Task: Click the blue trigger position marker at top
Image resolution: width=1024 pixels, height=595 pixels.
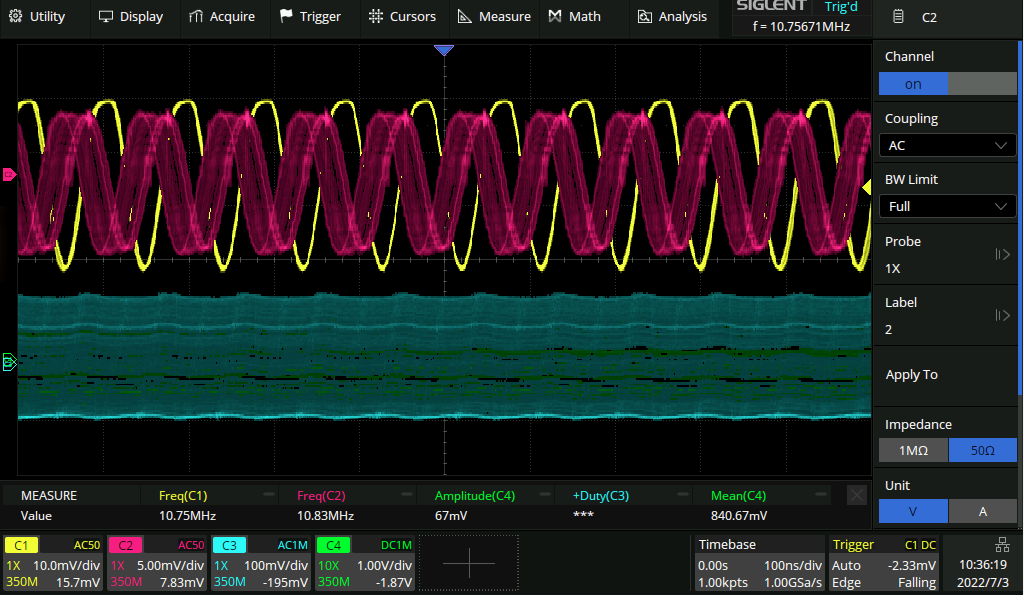Action: pyautogui.click(x=444, y=50)
